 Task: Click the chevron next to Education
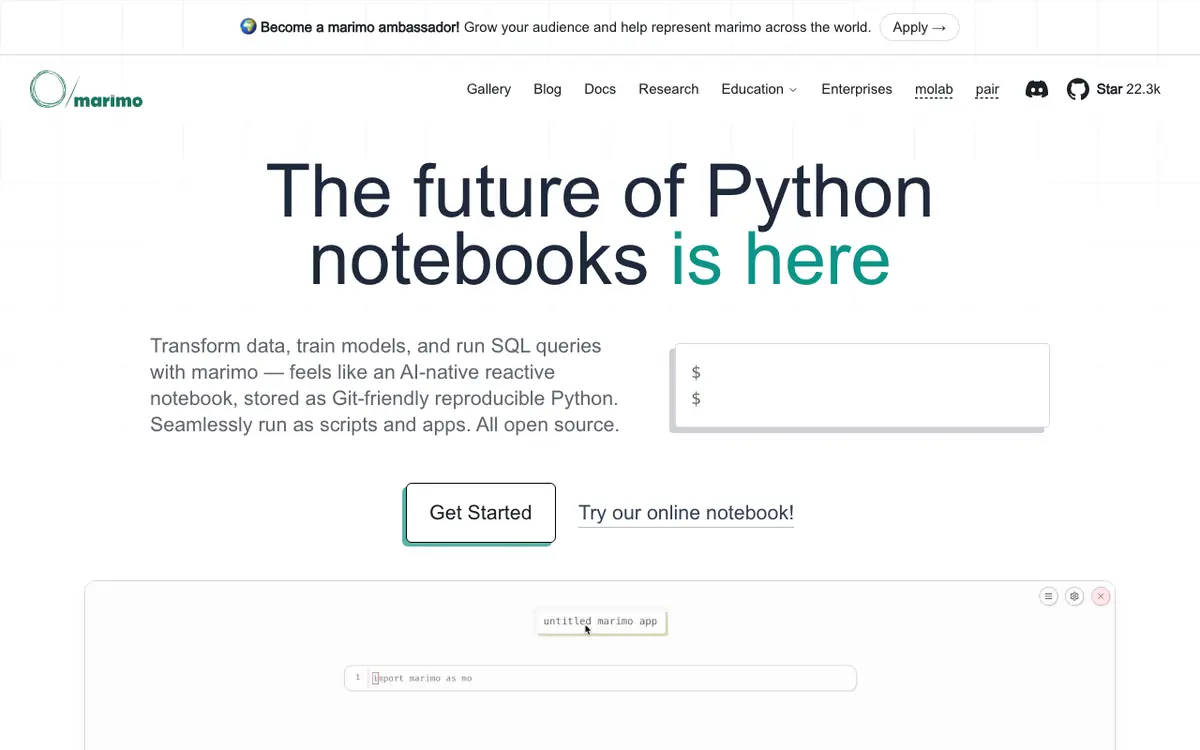coord(793,90)
